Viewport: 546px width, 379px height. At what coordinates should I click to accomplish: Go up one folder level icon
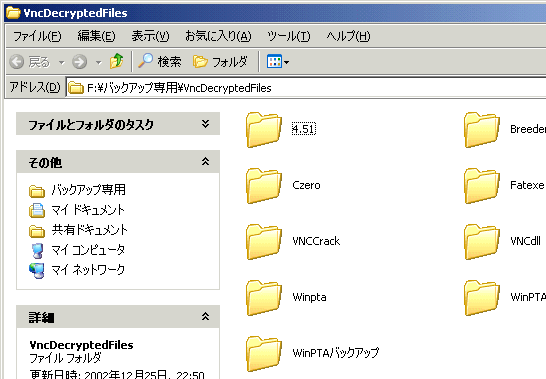click(117, 61)
